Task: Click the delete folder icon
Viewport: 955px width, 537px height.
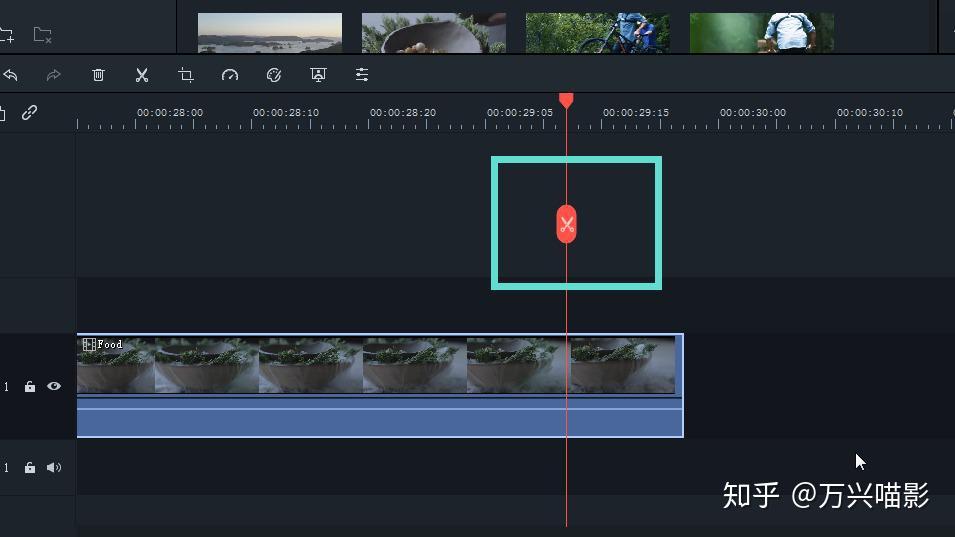Action: (x=42, y=35)
